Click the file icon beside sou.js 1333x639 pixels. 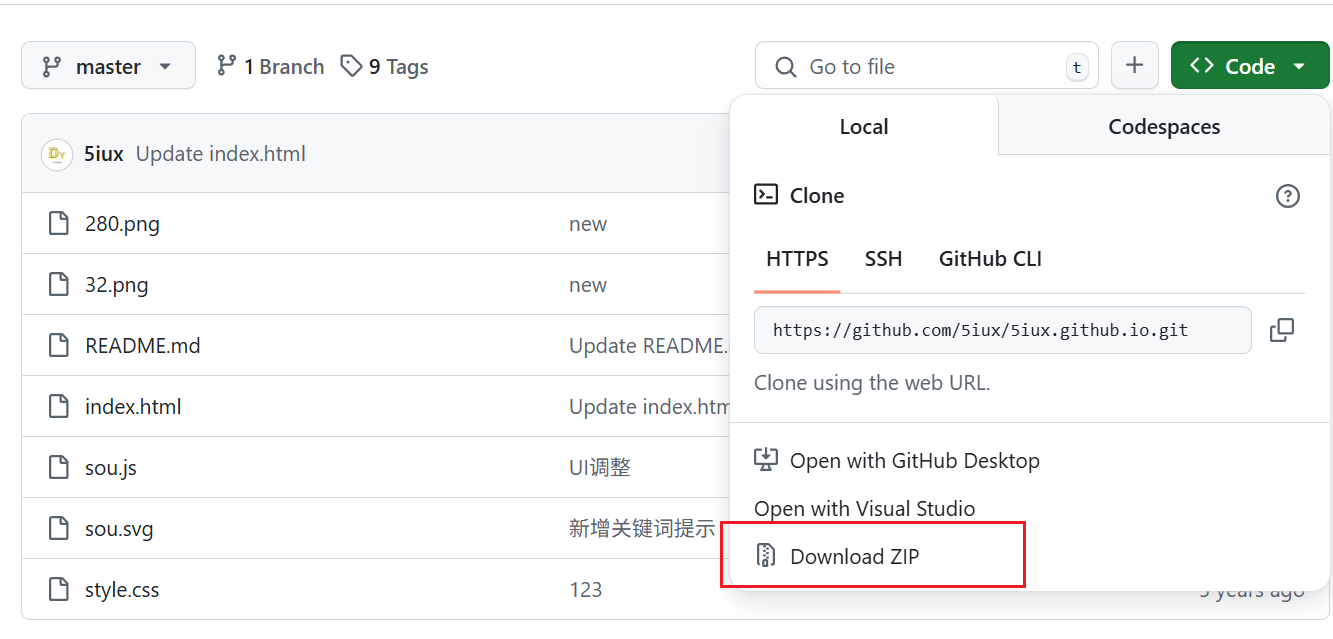[59, 468]
